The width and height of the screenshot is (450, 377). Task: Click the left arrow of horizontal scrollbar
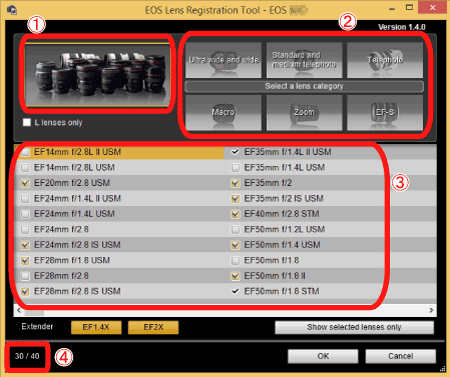(x=19, y=310)
